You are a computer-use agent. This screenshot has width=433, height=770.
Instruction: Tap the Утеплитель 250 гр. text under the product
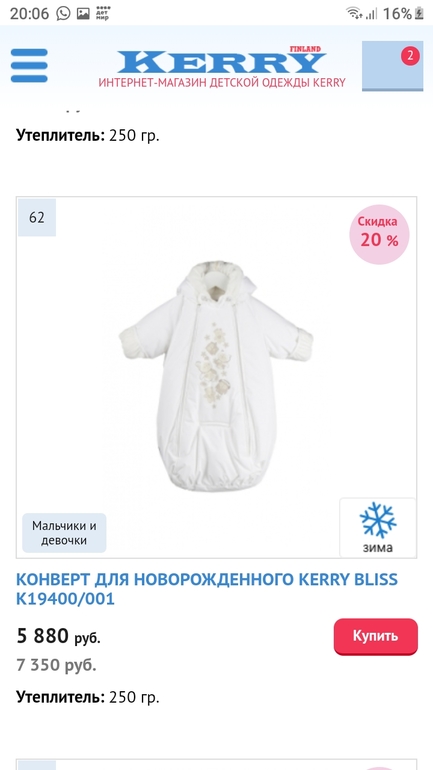88,697
